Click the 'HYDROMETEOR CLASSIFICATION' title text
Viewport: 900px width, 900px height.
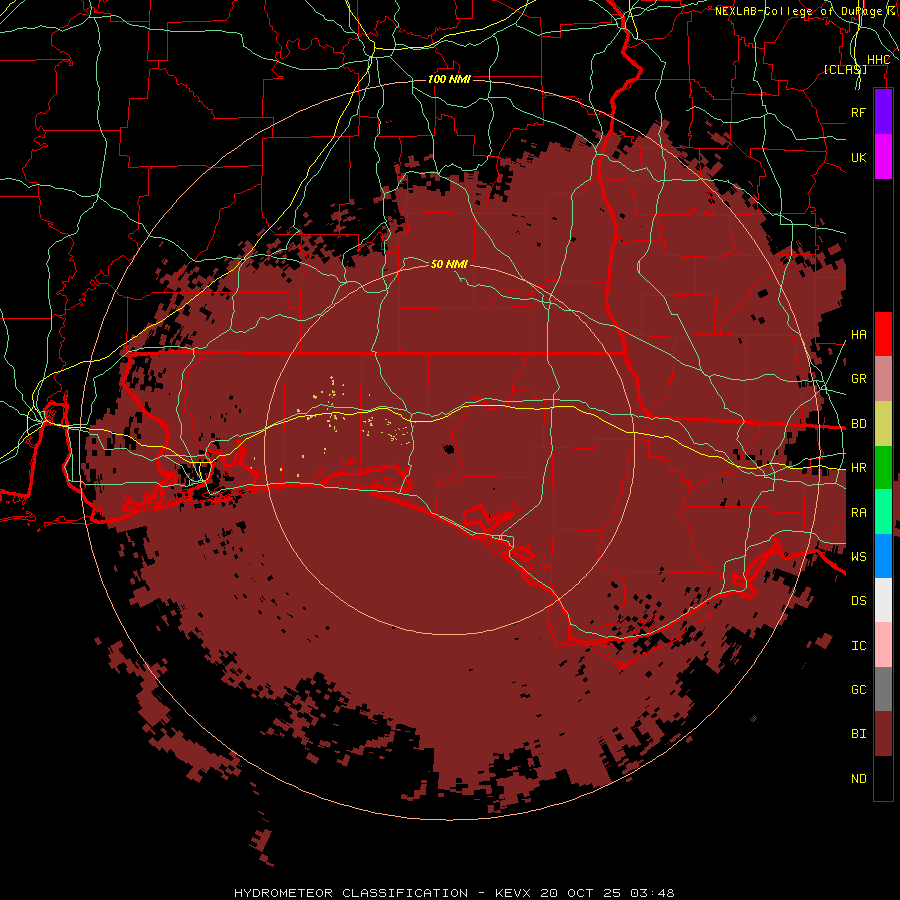click(351, 893)
